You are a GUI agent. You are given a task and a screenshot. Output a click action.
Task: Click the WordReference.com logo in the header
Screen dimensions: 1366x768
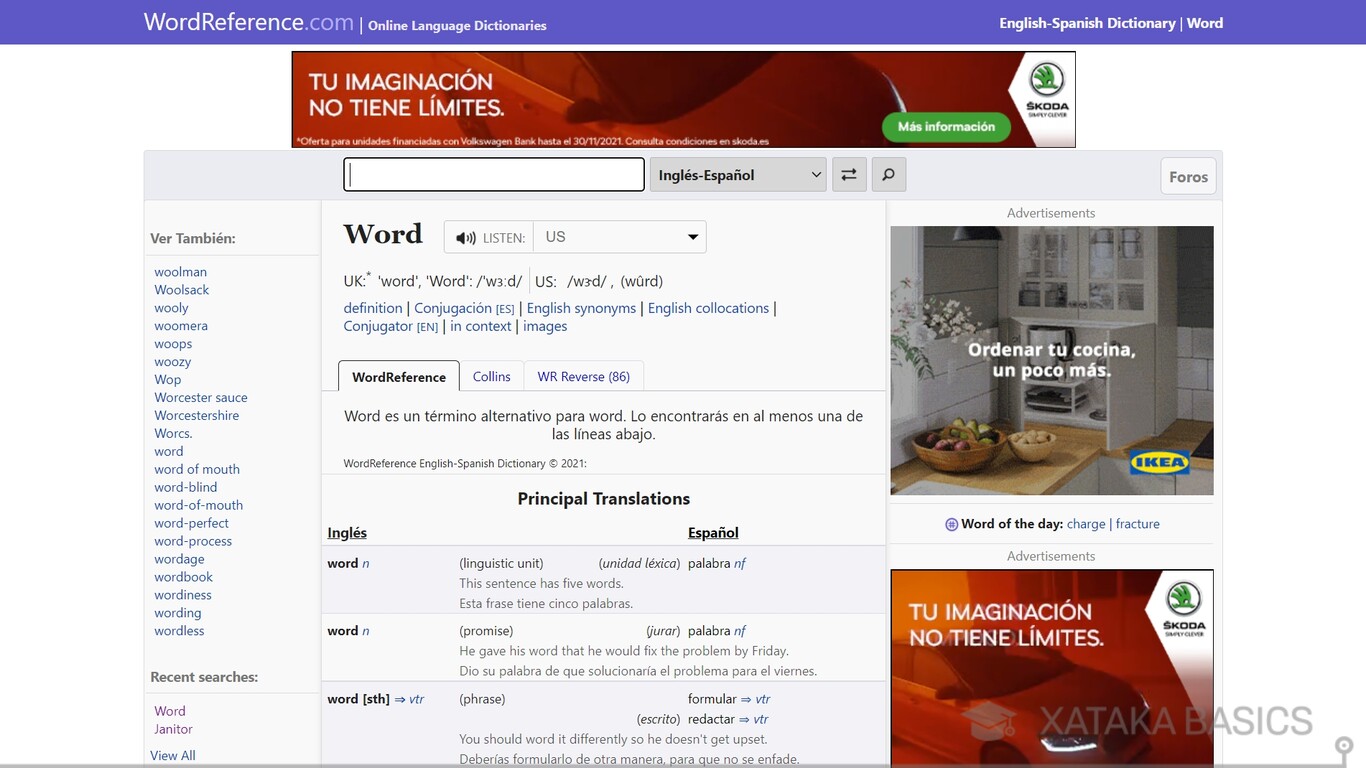[x=248, y=21]
